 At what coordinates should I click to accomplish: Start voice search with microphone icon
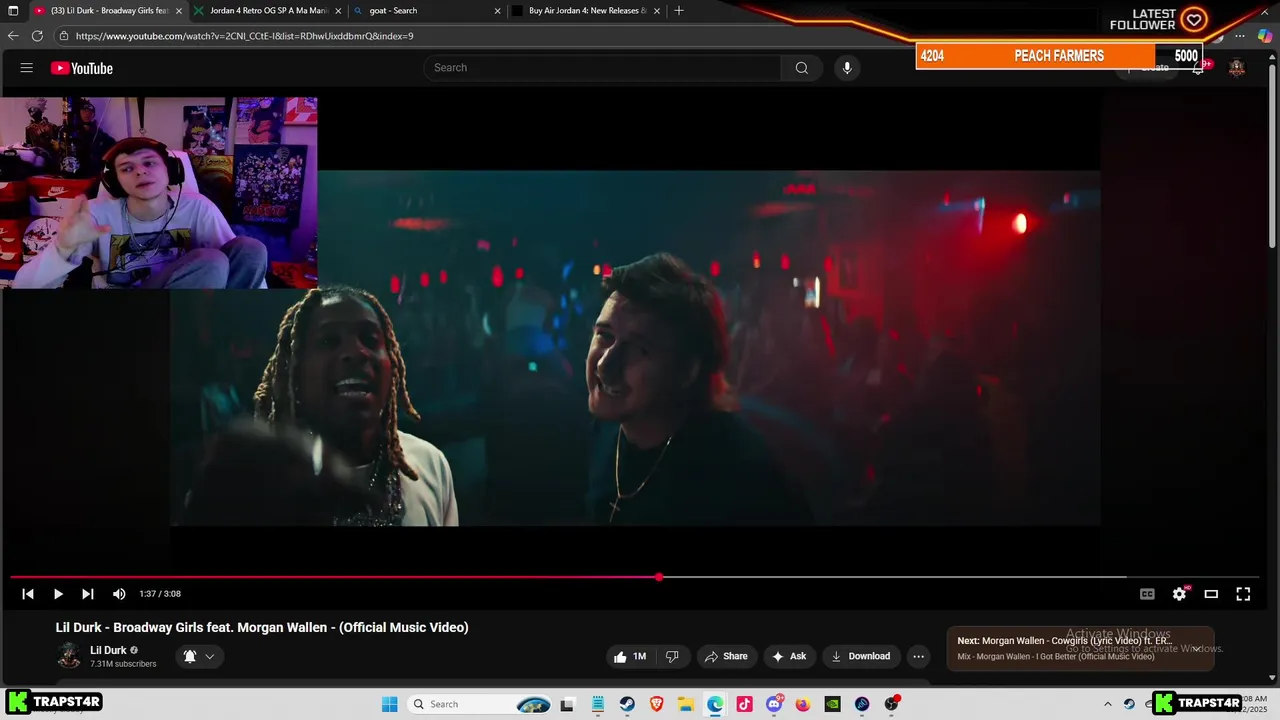[x=847, y=68]
